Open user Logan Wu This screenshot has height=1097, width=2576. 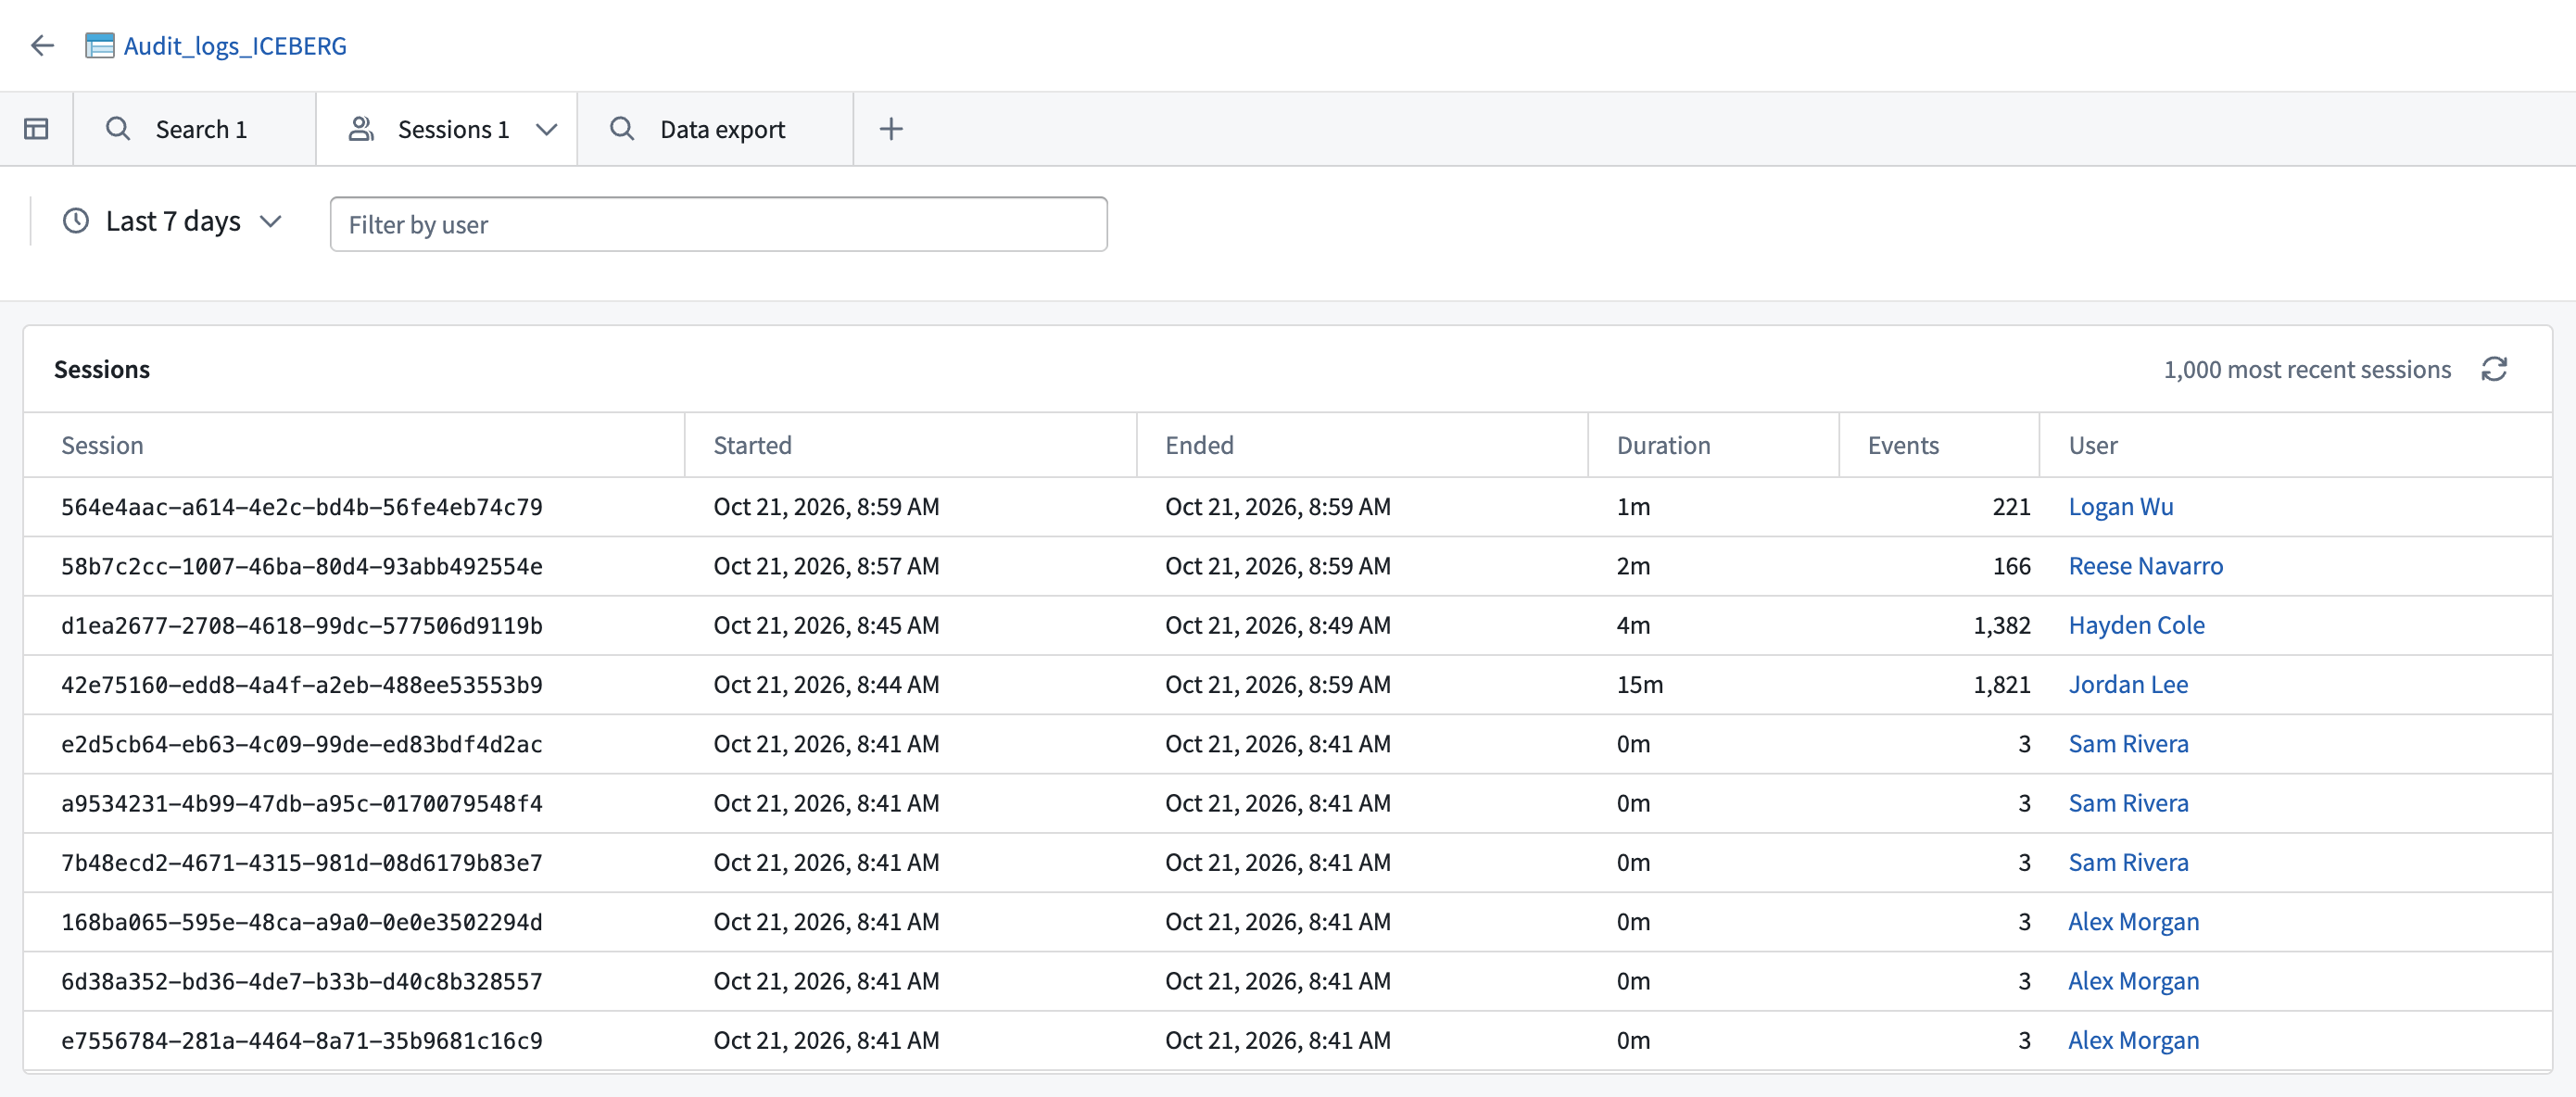coord(2120,507)
